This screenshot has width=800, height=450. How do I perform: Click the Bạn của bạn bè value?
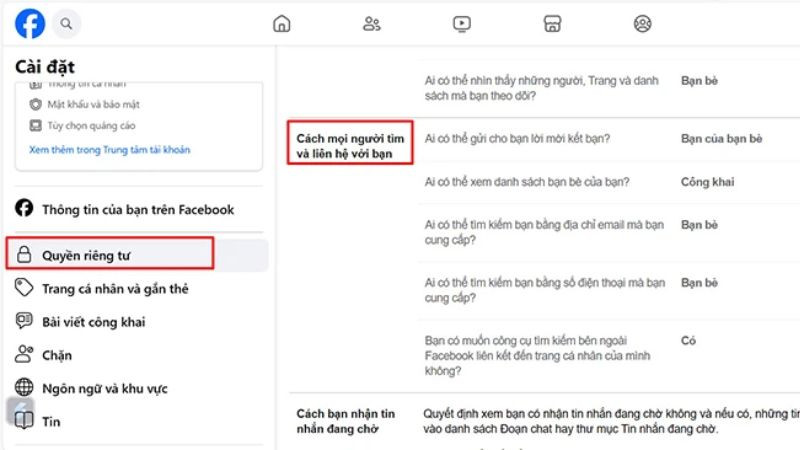coord(721,138)
